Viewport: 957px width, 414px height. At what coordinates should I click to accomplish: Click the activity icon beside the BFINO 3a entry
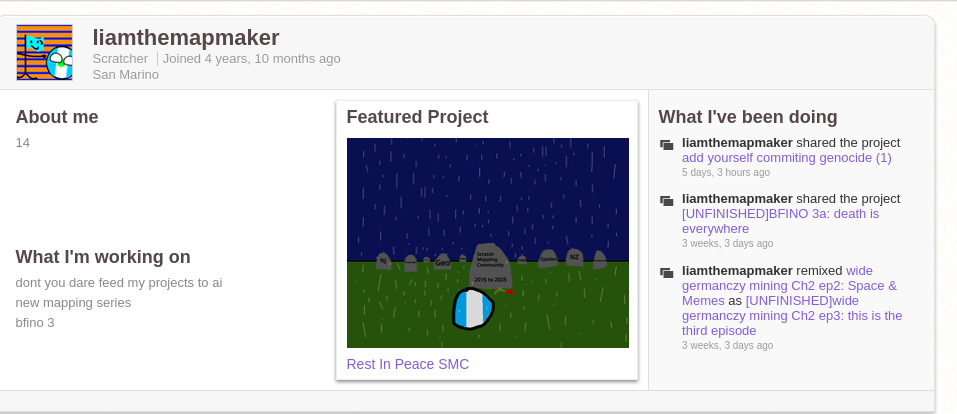(x=667, y=201)
